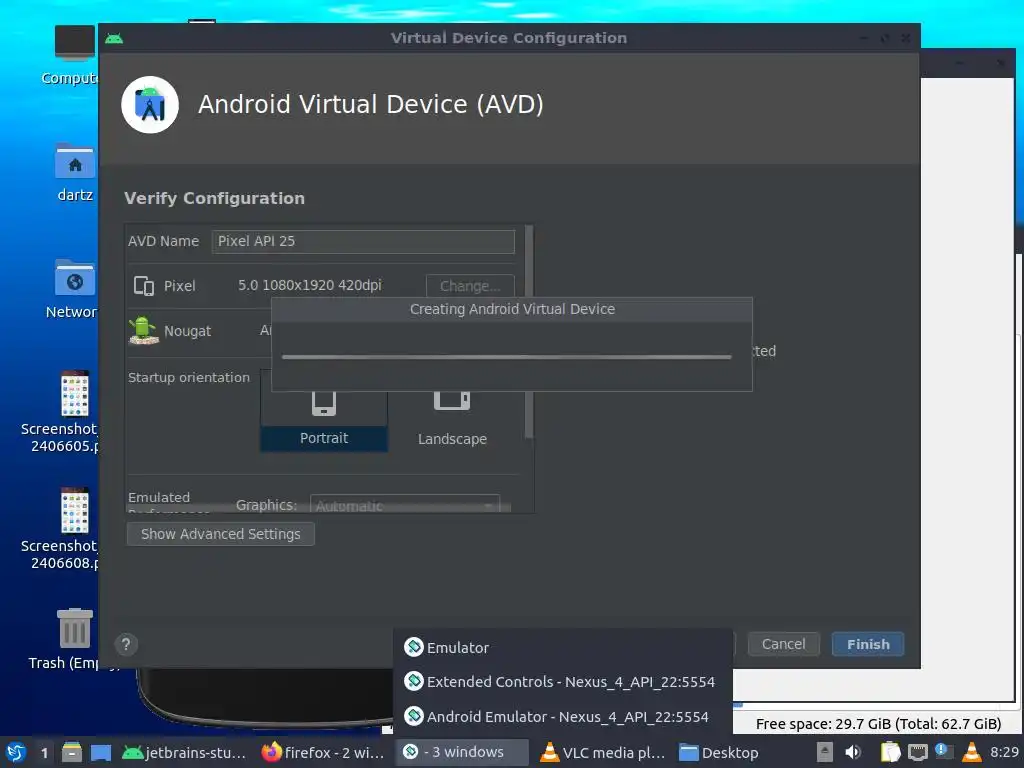This screenshot has width=1024, height=768.
Task: Click the Trash desktop icon
Action: coord(75,628)
